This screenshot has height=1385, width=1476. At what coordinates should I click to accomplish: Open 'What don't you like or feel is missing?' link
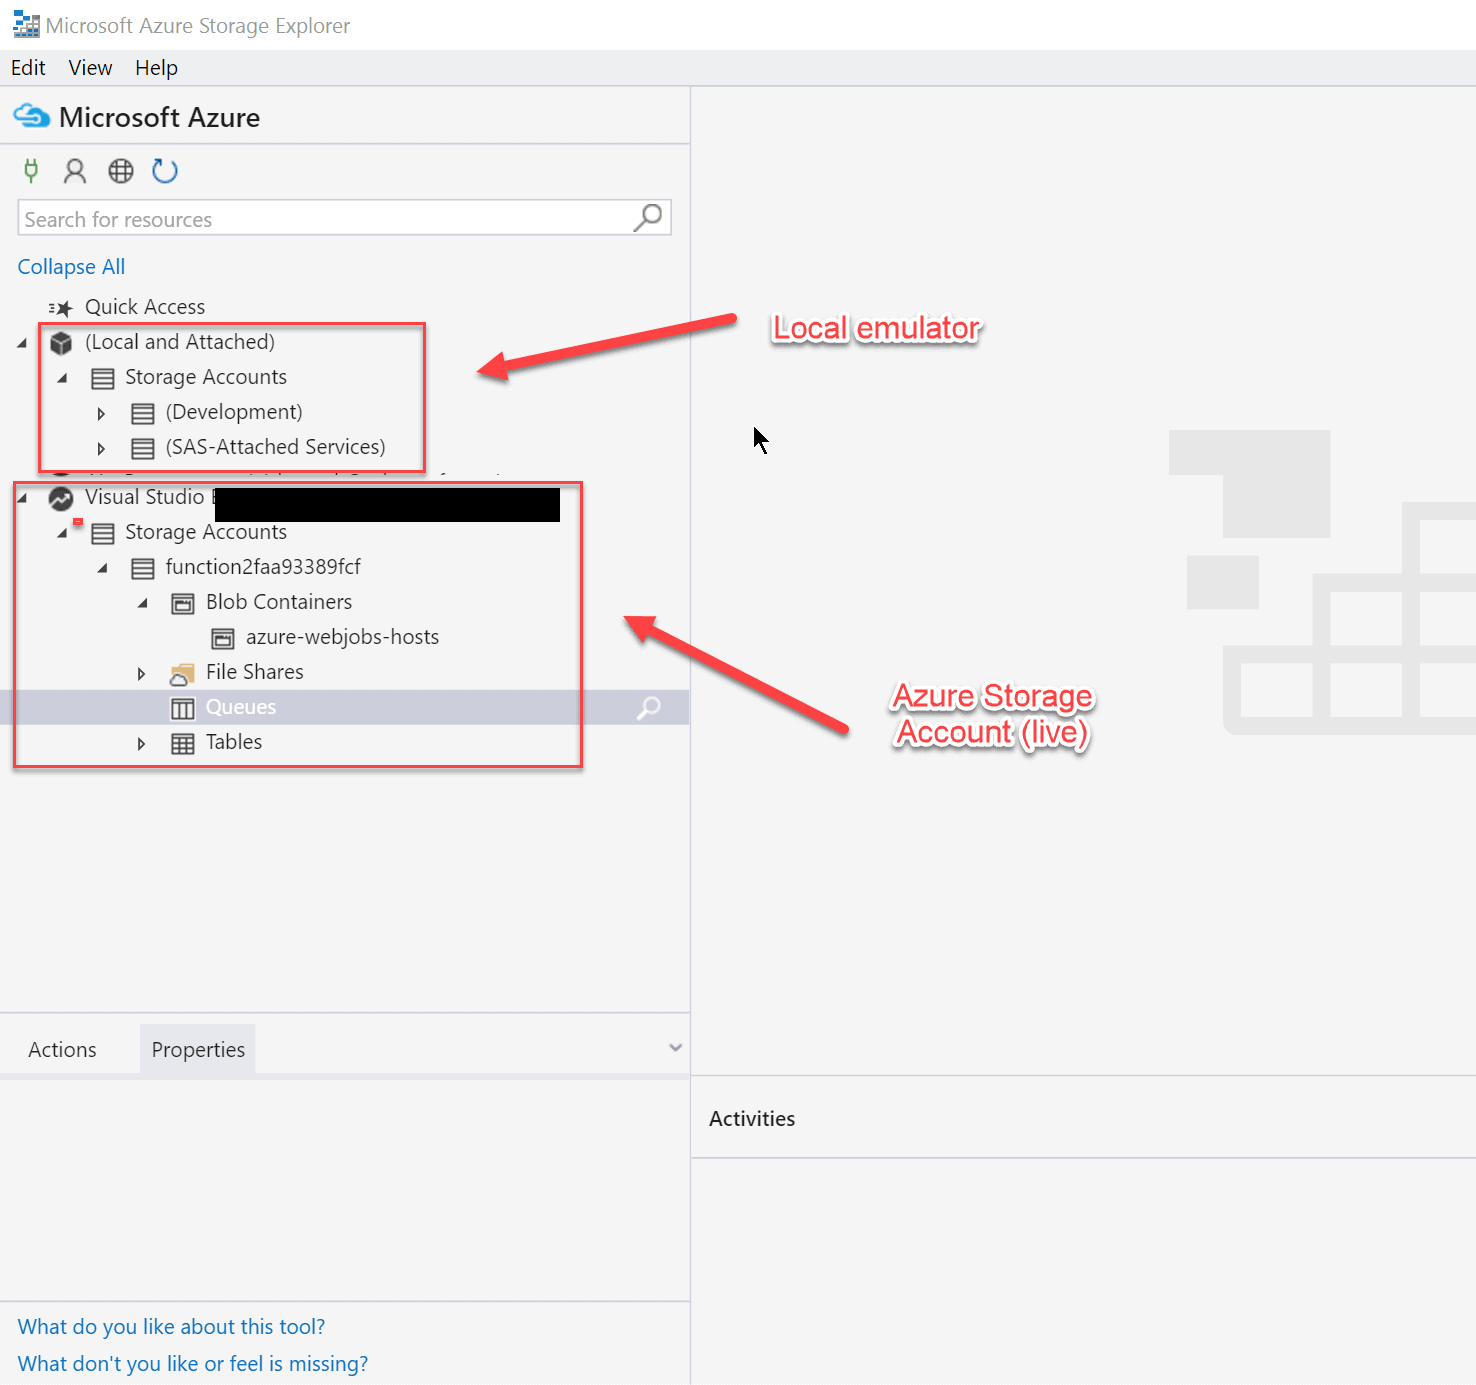tap(193, 1363)
